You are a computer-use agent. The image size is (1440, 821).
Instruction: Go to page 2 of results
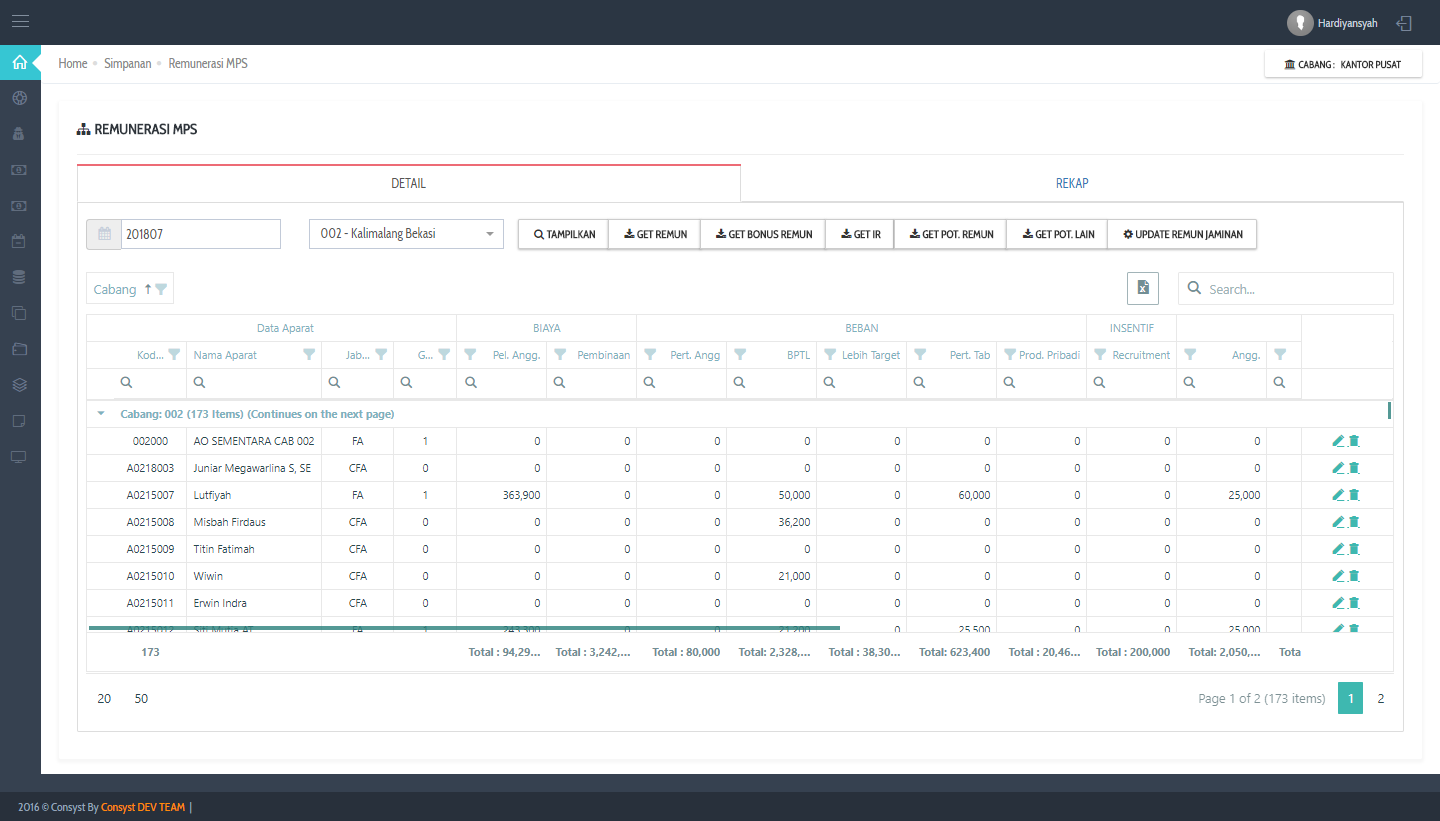(x=1380, y=699)
